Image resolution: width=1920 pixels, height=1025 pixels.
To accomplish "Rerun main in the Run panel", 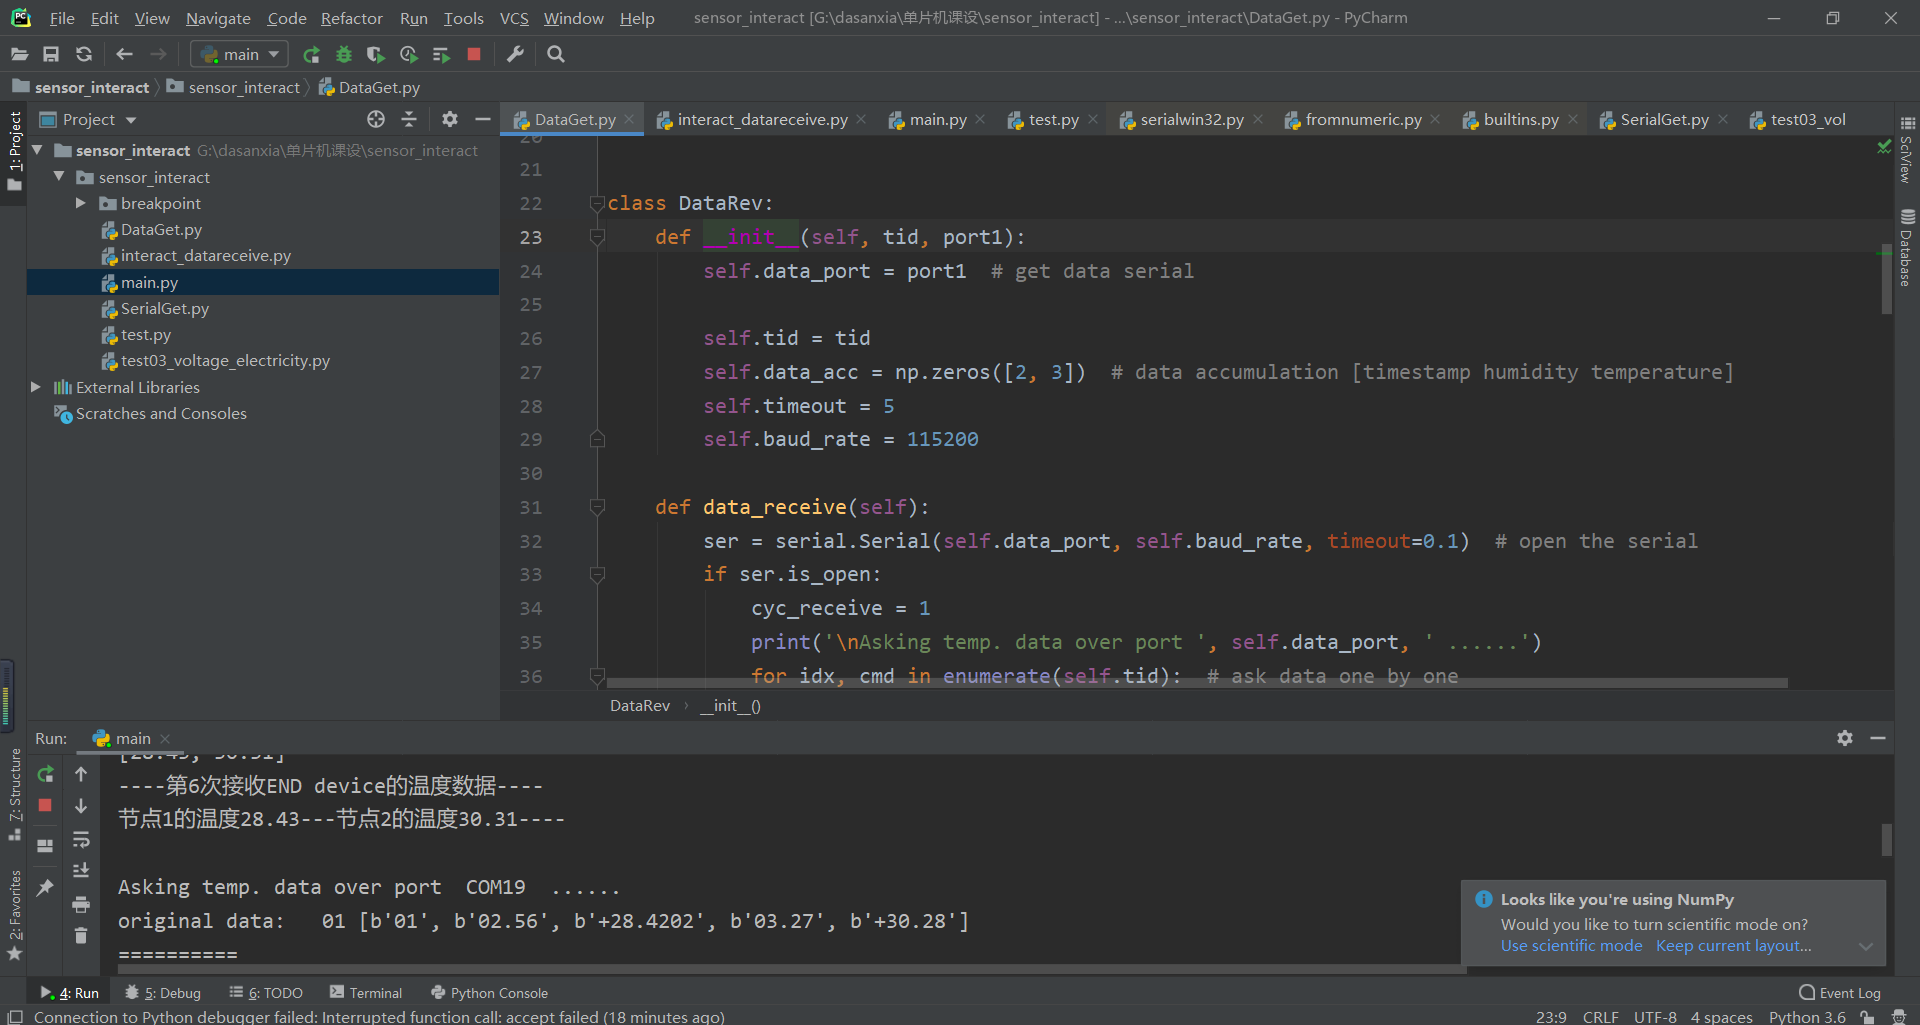I will tap(45, 774).
